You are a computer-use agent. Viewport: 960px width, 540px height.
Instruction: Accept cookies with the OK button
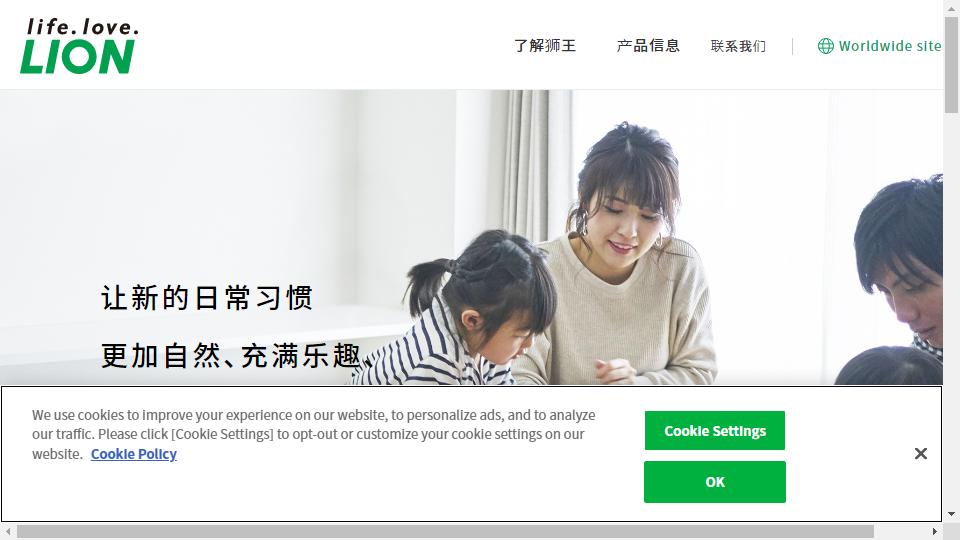pyautogui.click(x=714, y=482)
